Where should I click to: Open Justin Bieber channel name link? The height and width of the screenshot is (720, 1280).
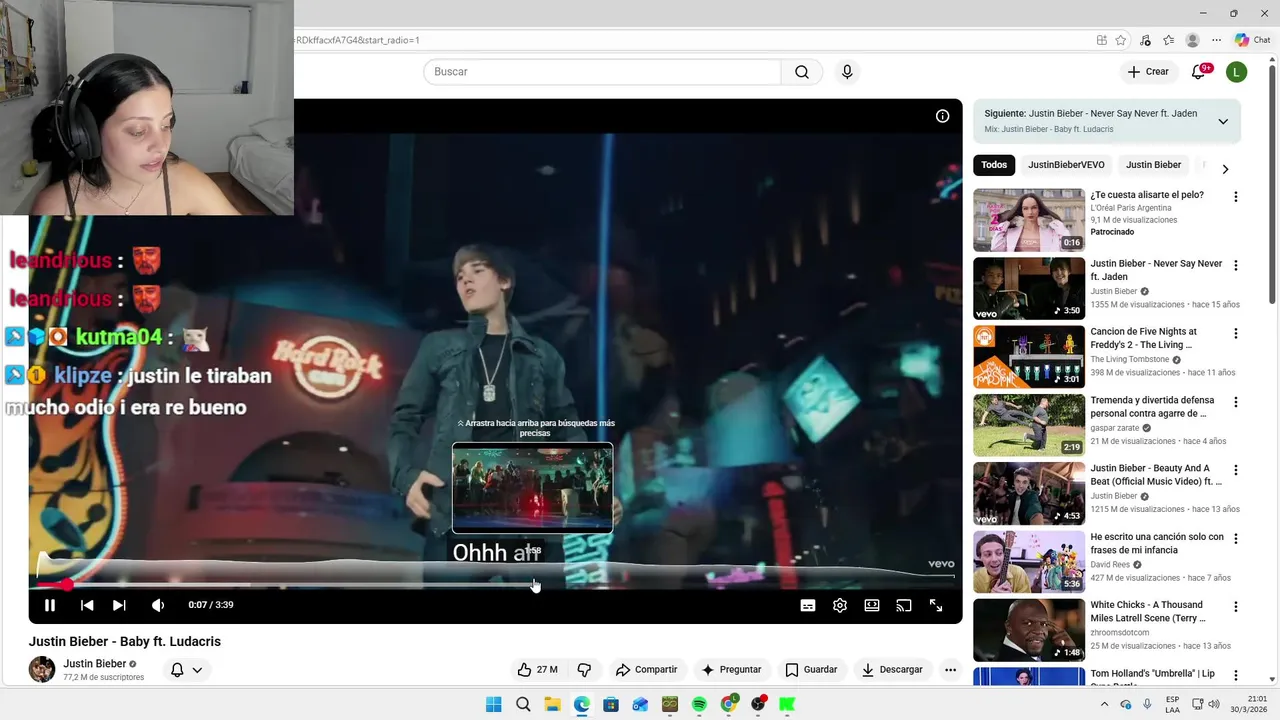coord(95,664)
